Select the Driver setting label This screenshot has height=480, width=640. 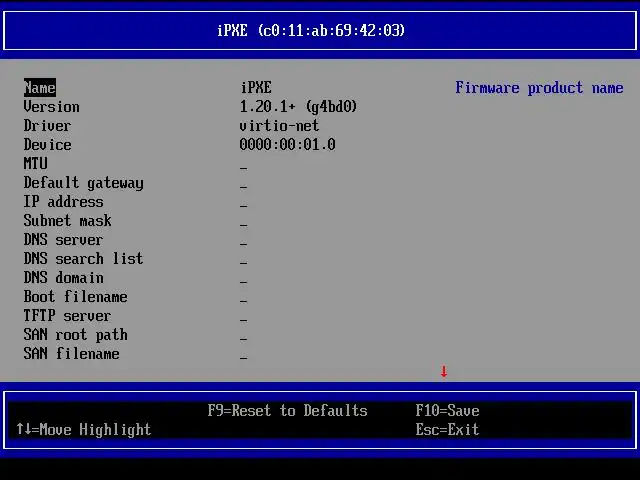click(47, 126)
